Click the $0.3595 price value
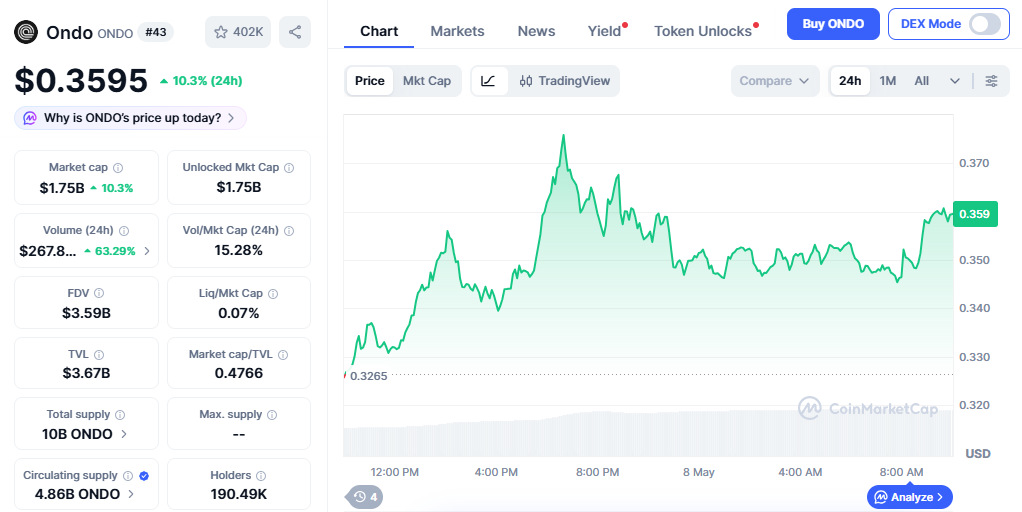The width and height of the screenshot is (1022, 512). click(x=81, y=81)
